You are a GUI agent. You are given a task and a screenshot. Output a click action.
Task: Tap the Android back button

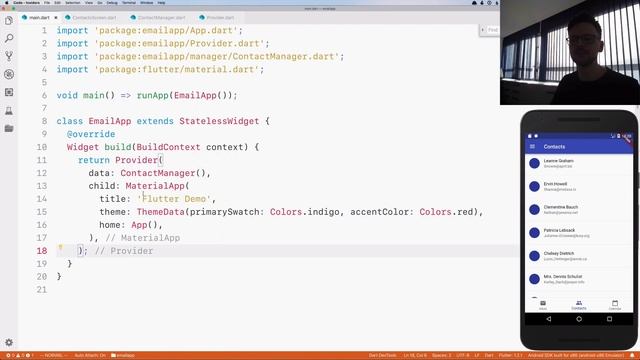tap(549, 319)
